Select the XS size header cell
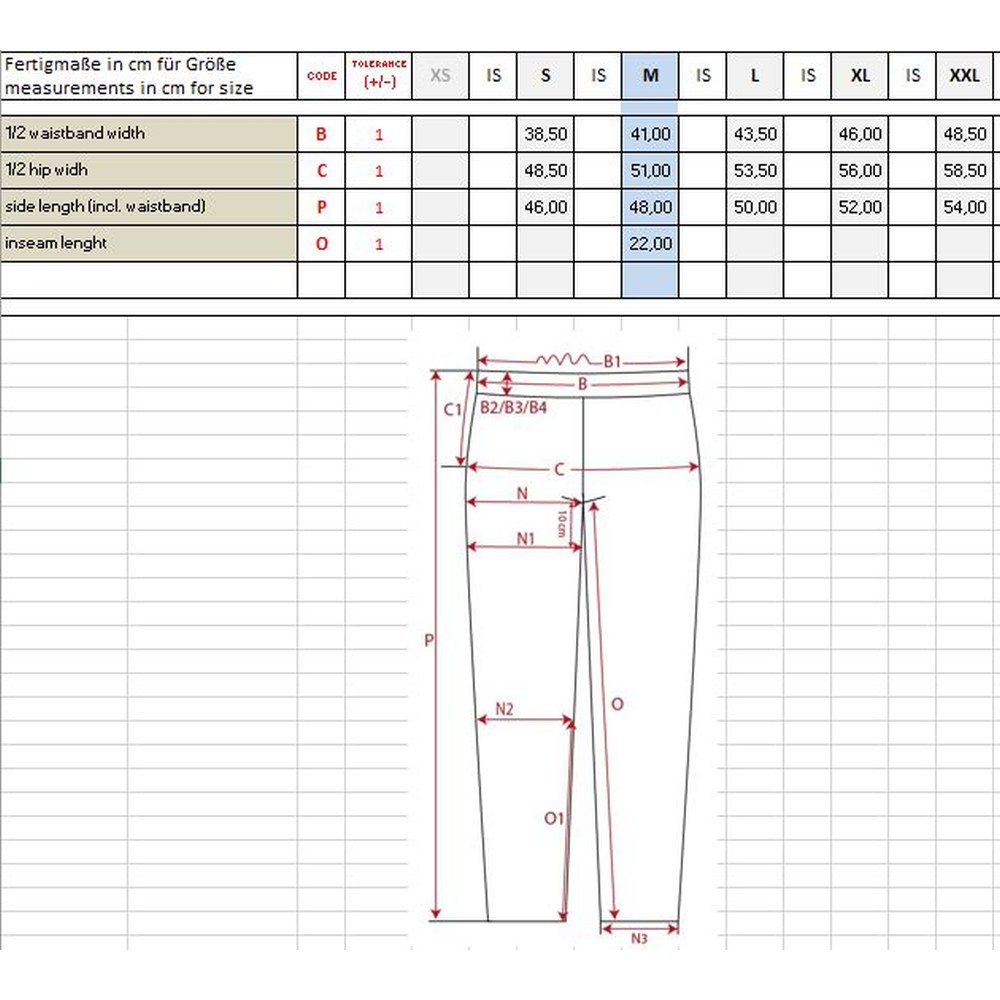 pos(440,76)
